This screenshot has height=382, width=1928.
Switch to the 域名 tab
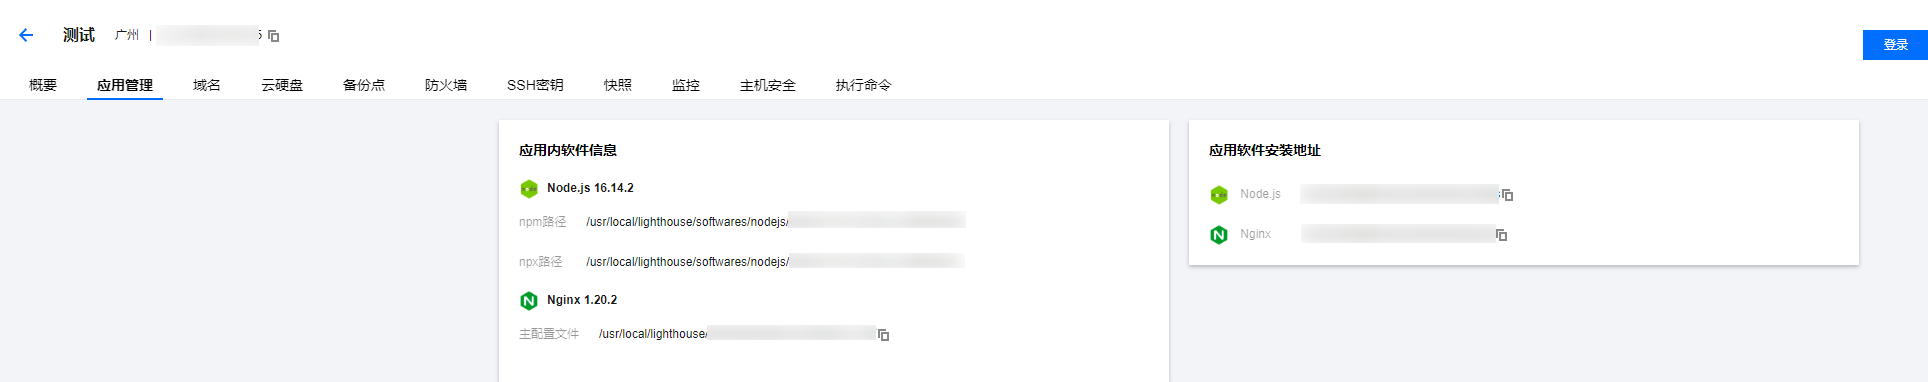(207, 85)
